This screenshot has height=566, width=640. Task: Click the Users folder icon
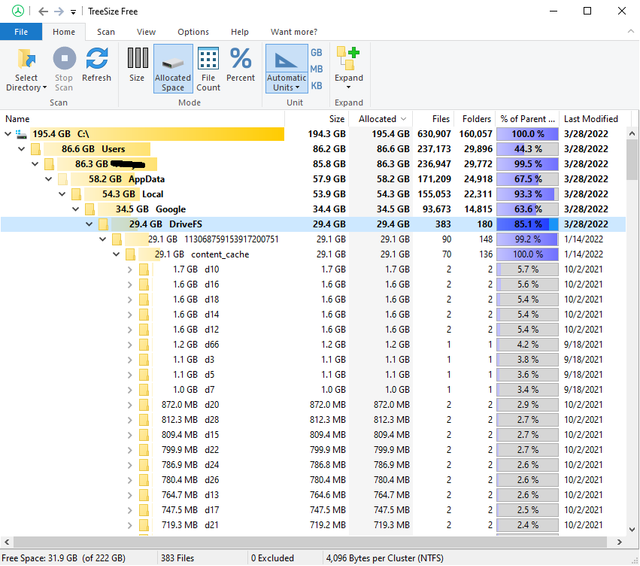coord(36,149)
